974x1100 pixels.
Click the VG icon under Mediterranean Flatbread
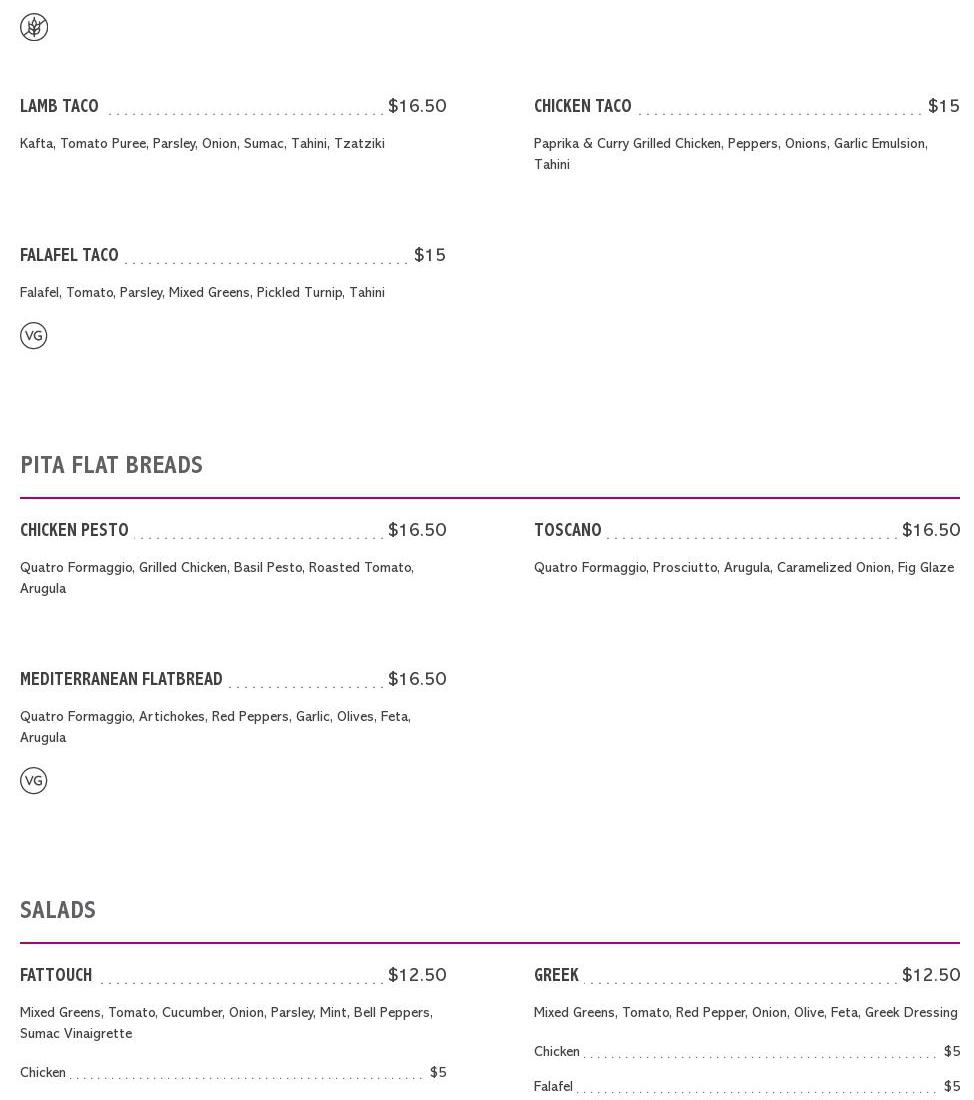[34, 781]
